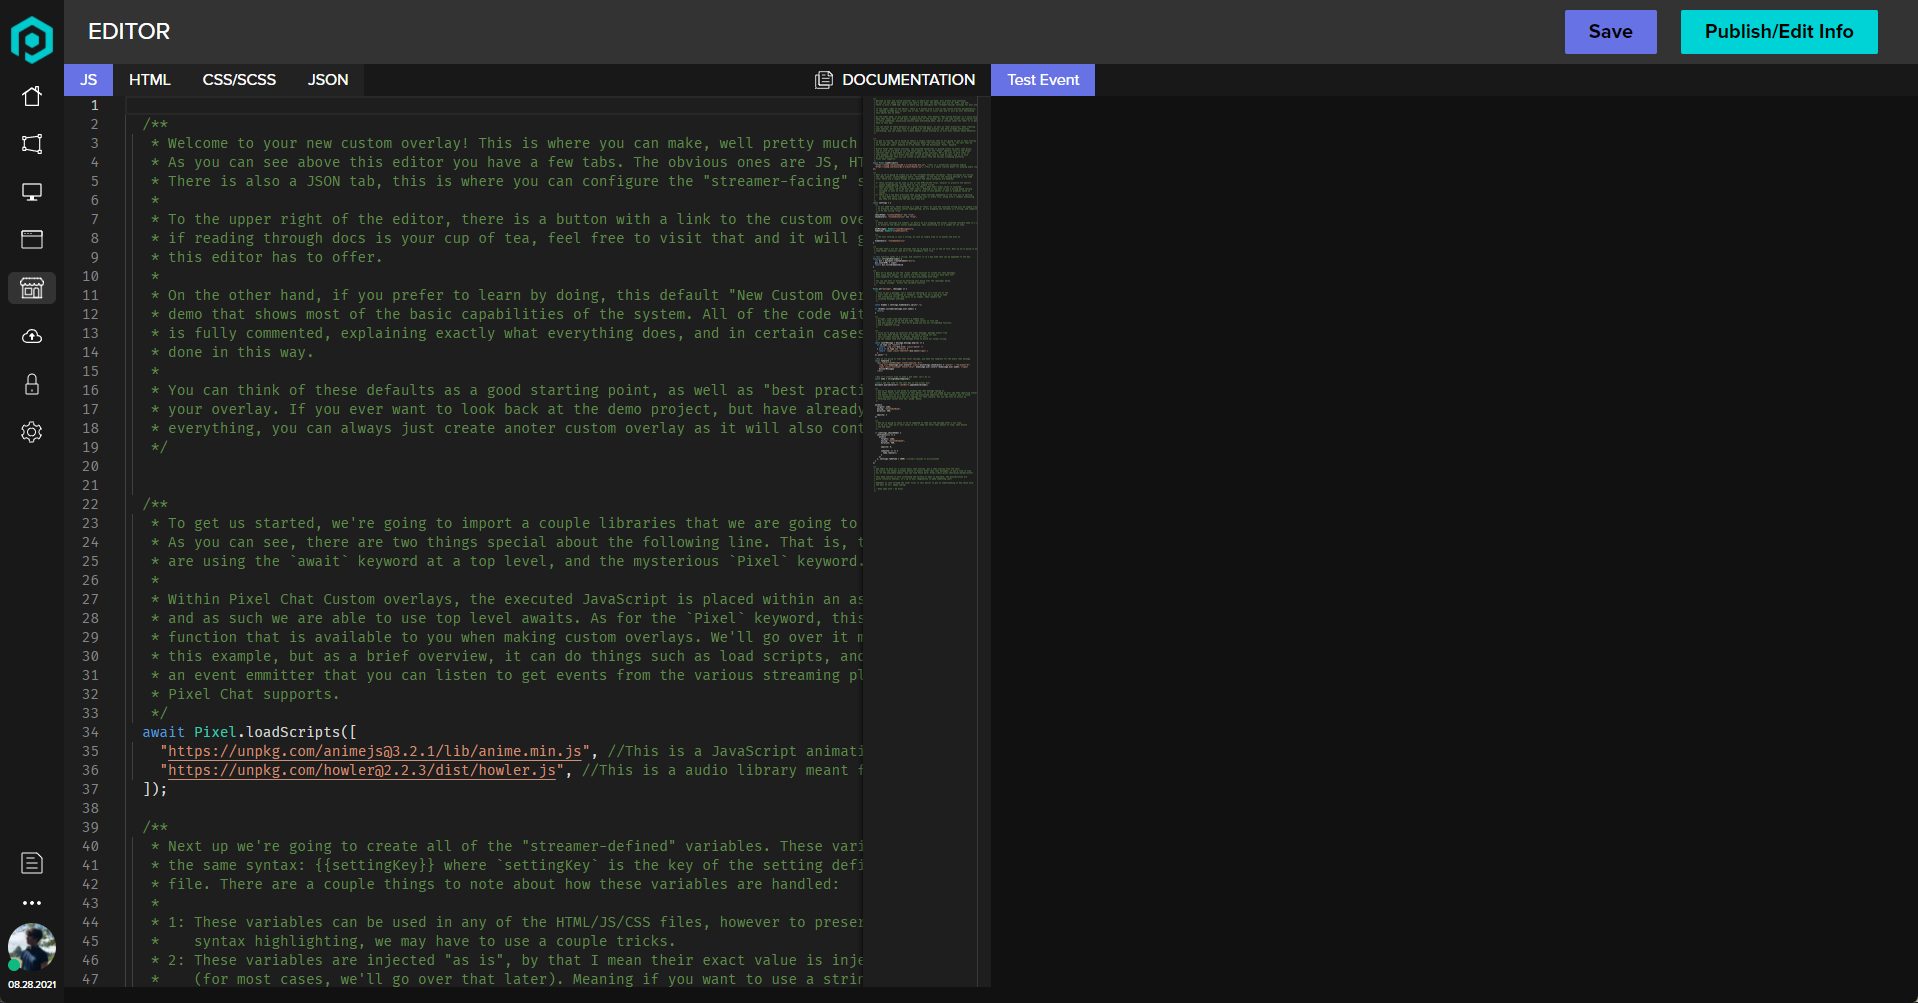Open the anime.min.js unpkg link
The image size is (1918, 1003).
point(374,751)
